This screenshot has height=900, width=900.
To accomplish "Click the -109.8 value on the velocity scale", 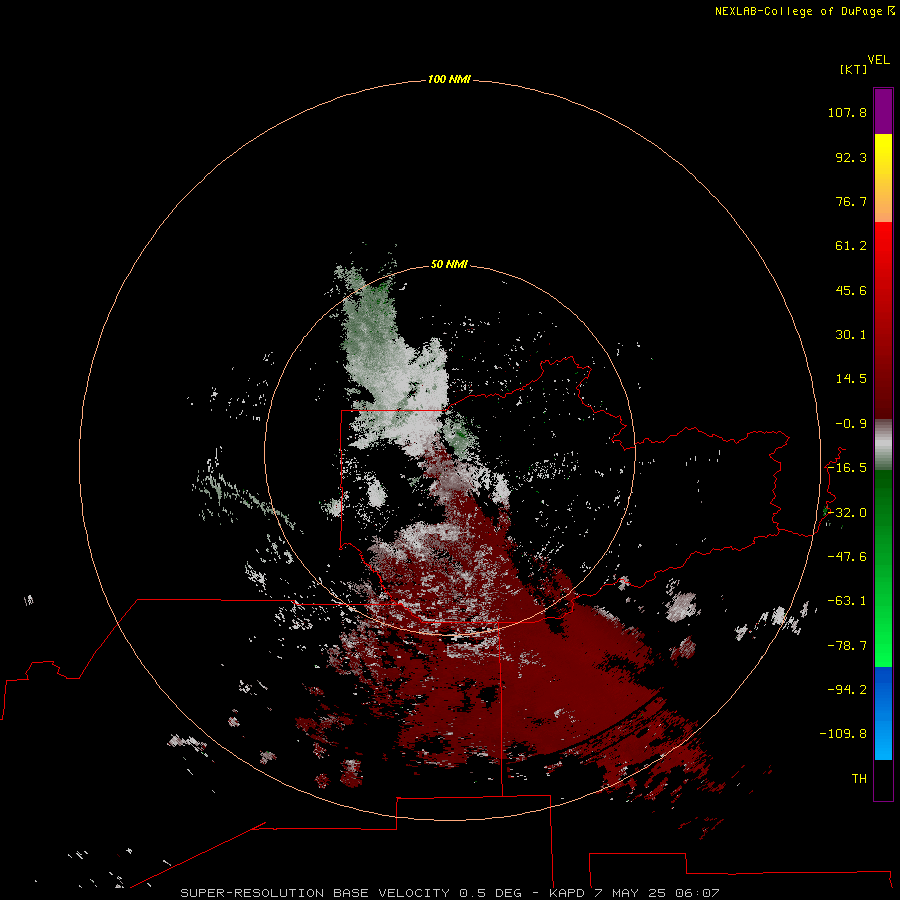I will pyautogui.click(x=843, y=734).
